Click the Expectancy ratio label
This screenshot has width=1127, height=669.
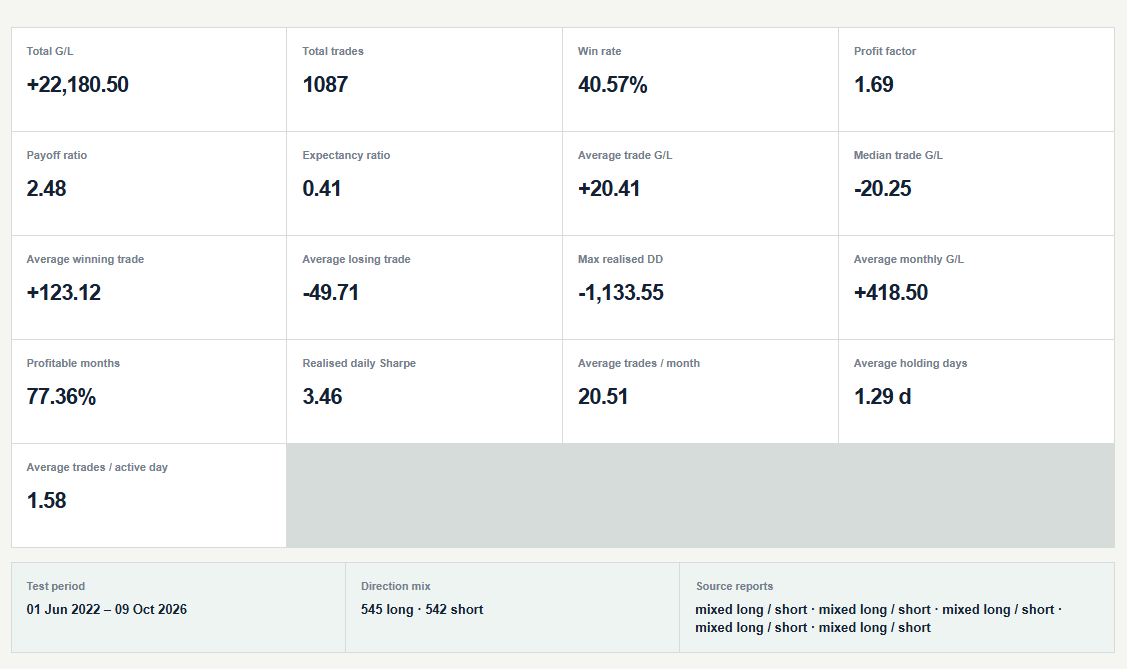click(346, 155)
